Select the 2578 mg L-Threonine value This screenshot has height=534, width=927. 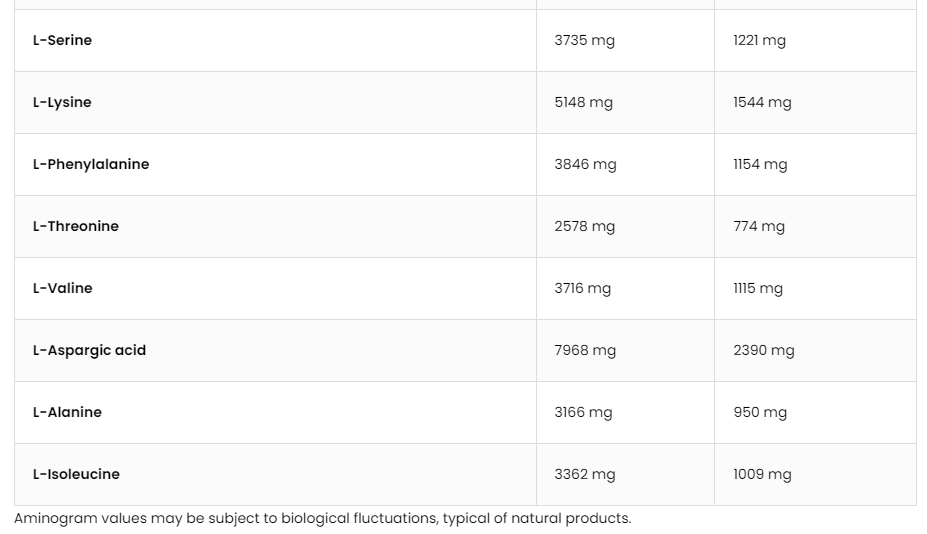point(584,226)
